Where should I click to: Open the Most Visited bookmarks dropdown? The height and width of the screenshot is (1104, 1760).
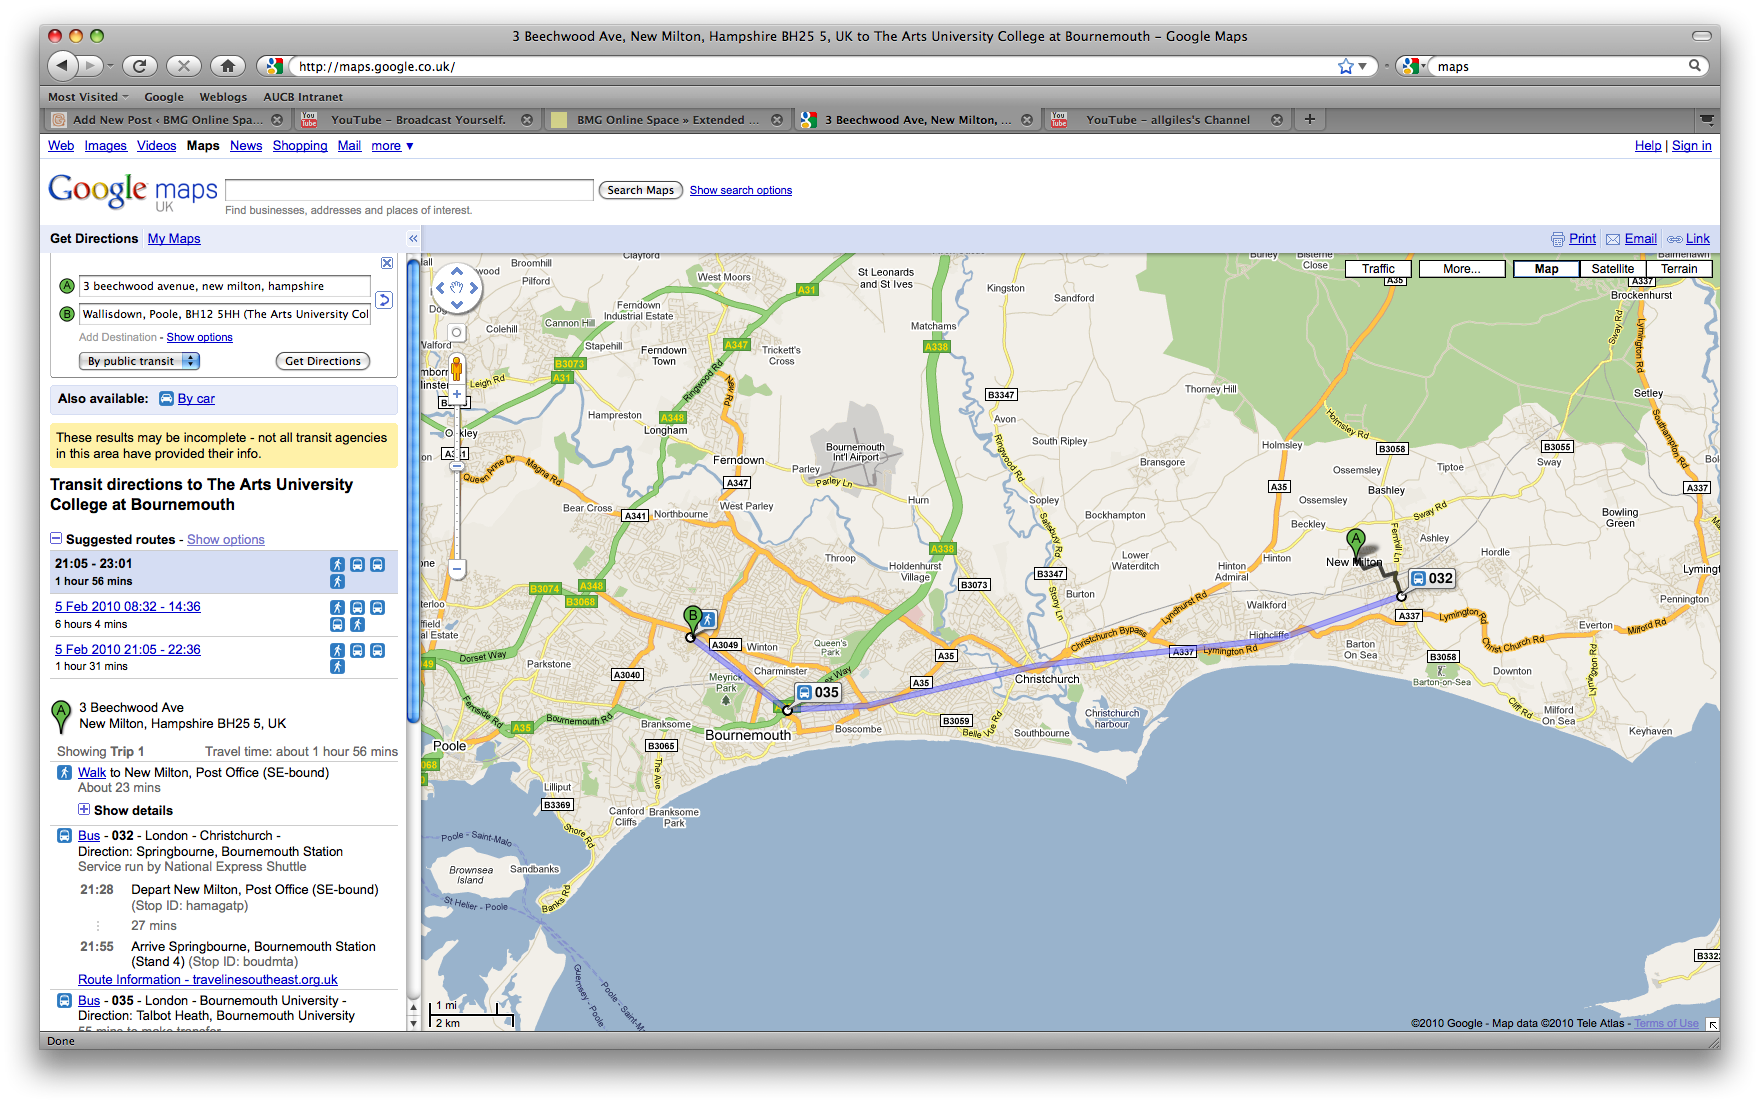pos(88,97)
